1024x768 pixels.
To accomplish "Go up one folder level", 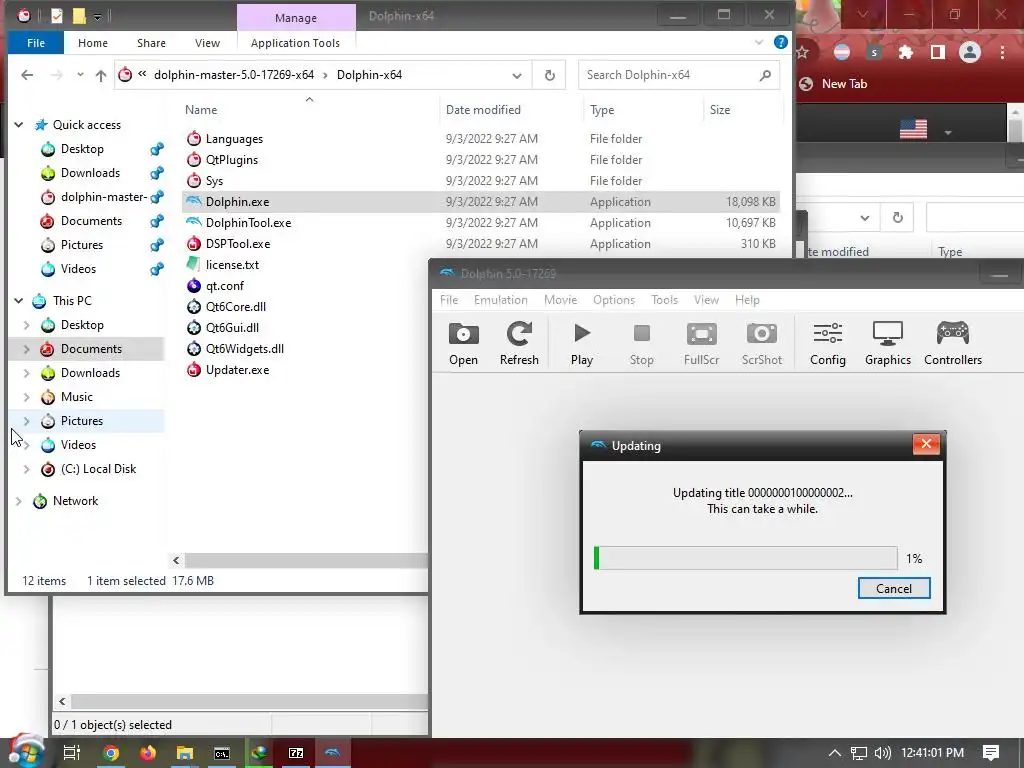I will tap(101, 75).
